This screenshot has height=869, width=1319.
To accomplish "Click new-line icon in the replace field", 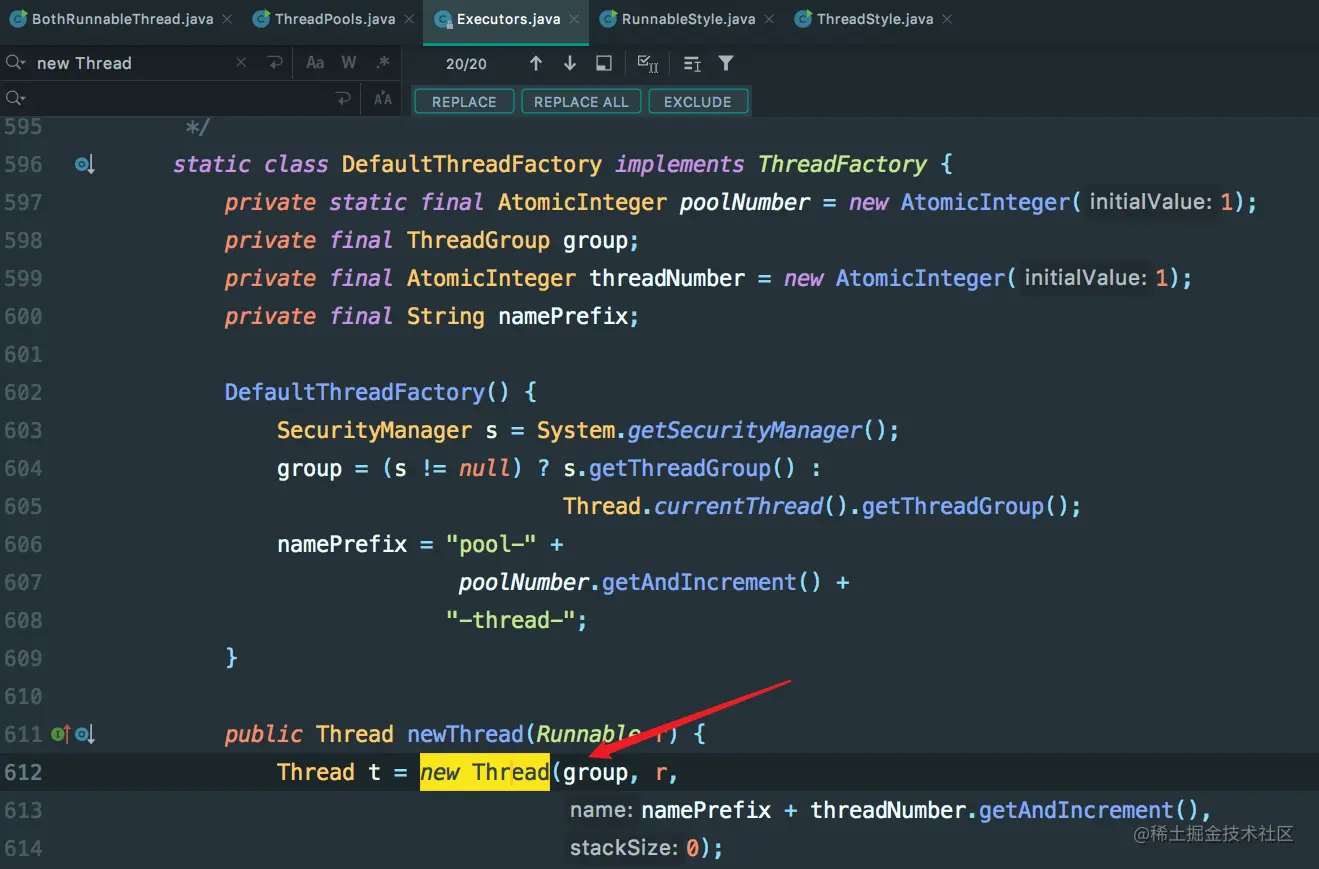I will click(344, 98).
